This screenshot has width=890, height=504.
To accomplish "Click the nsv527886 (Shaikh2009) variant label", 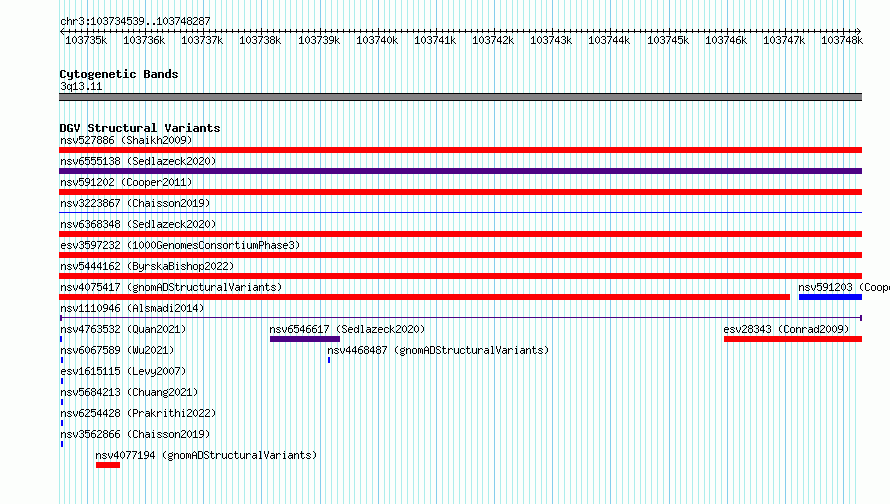I will tap(126, 140).
